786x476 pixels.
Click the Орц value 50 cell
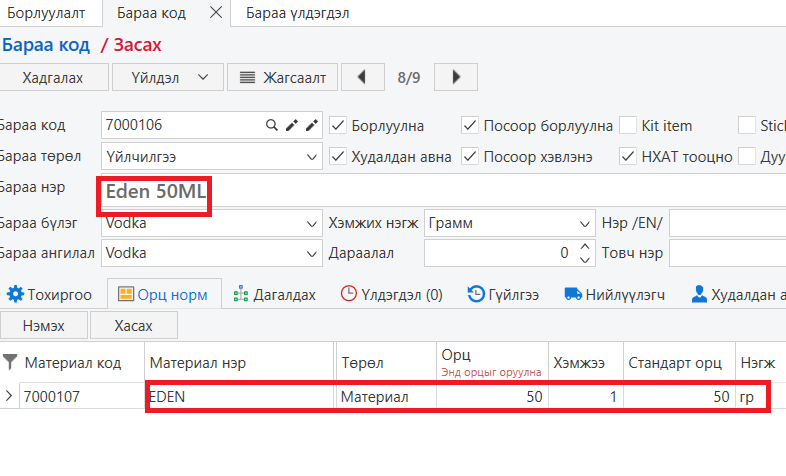[x=492, y=396]
